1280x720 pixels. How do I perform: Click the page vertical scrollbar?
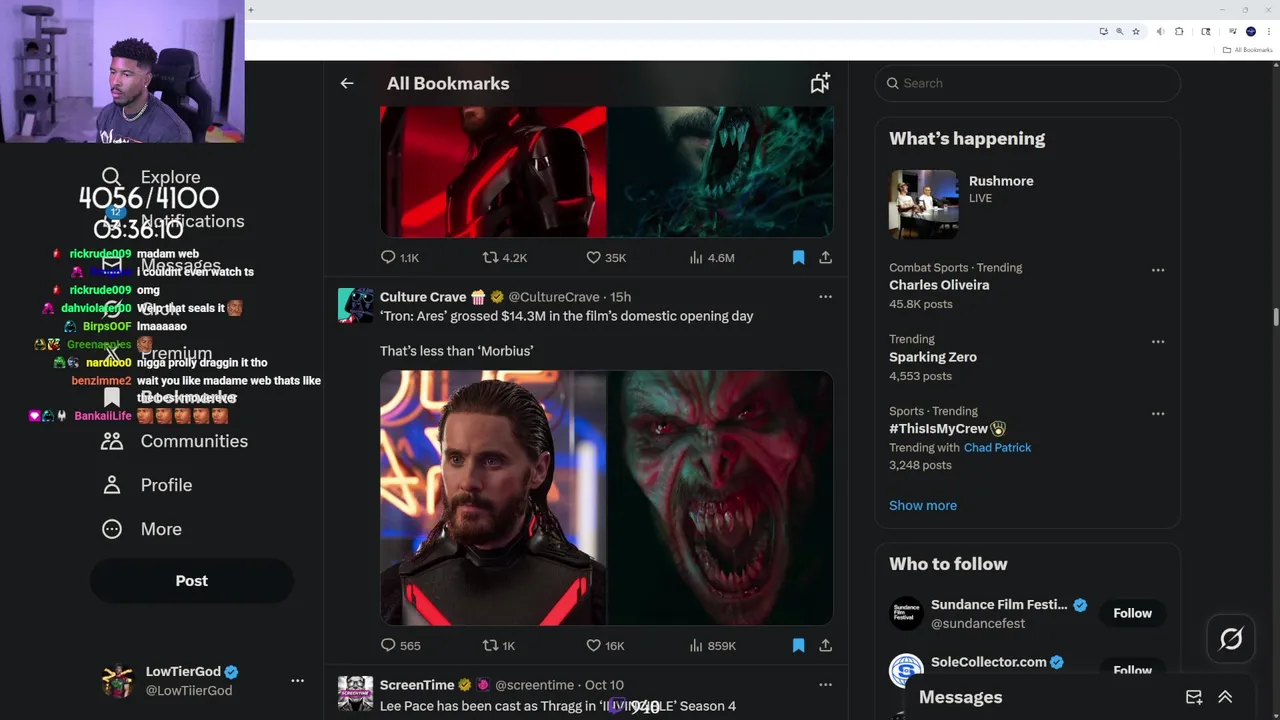[1275, 317]
